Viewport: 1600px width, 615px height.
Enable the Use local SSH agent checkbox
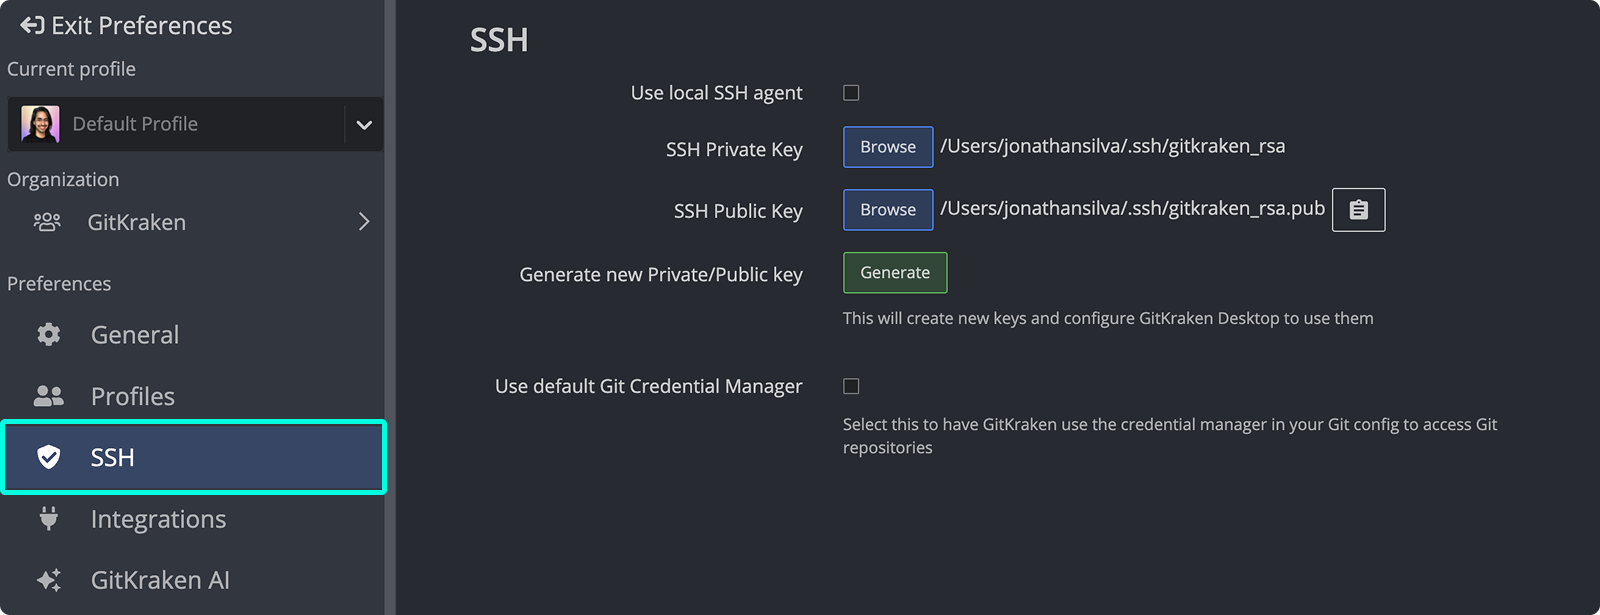tap(850, 92)
